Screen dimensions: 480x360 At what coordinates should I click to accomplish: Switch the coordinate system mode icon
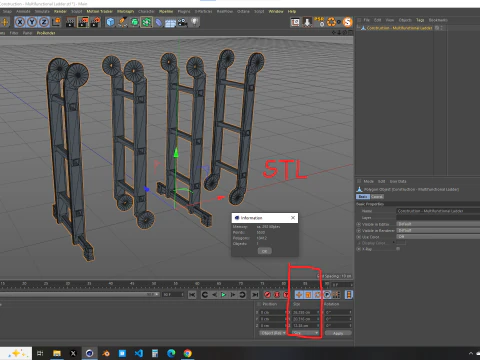tap(57, 22)
